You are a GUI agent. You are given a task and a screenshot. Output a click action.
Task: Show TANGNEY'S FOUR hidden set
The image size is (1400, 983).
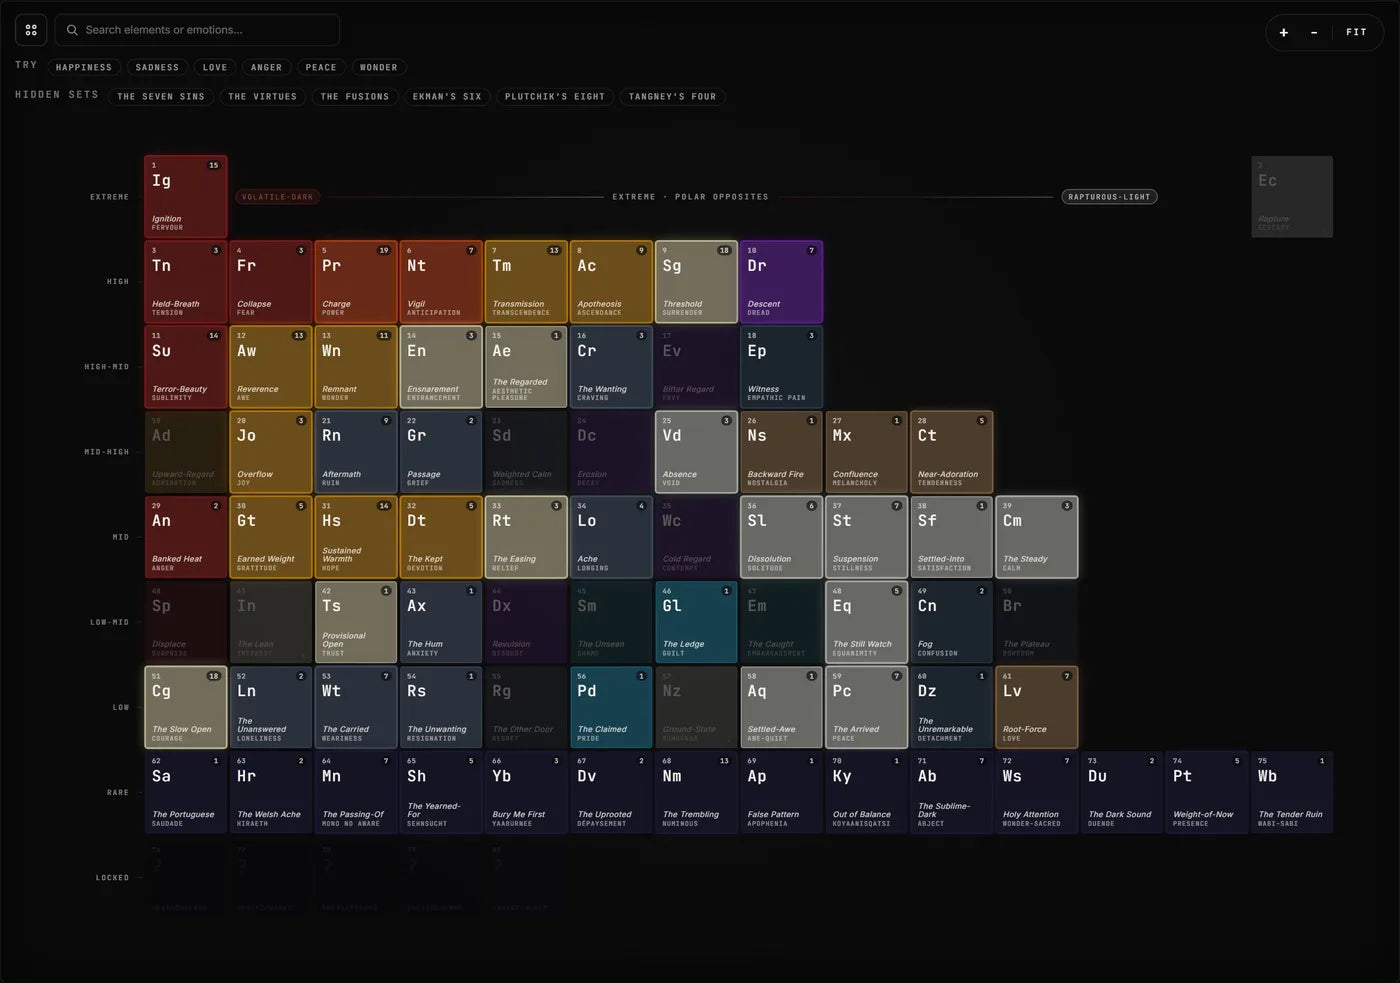(x=672, y=96)
